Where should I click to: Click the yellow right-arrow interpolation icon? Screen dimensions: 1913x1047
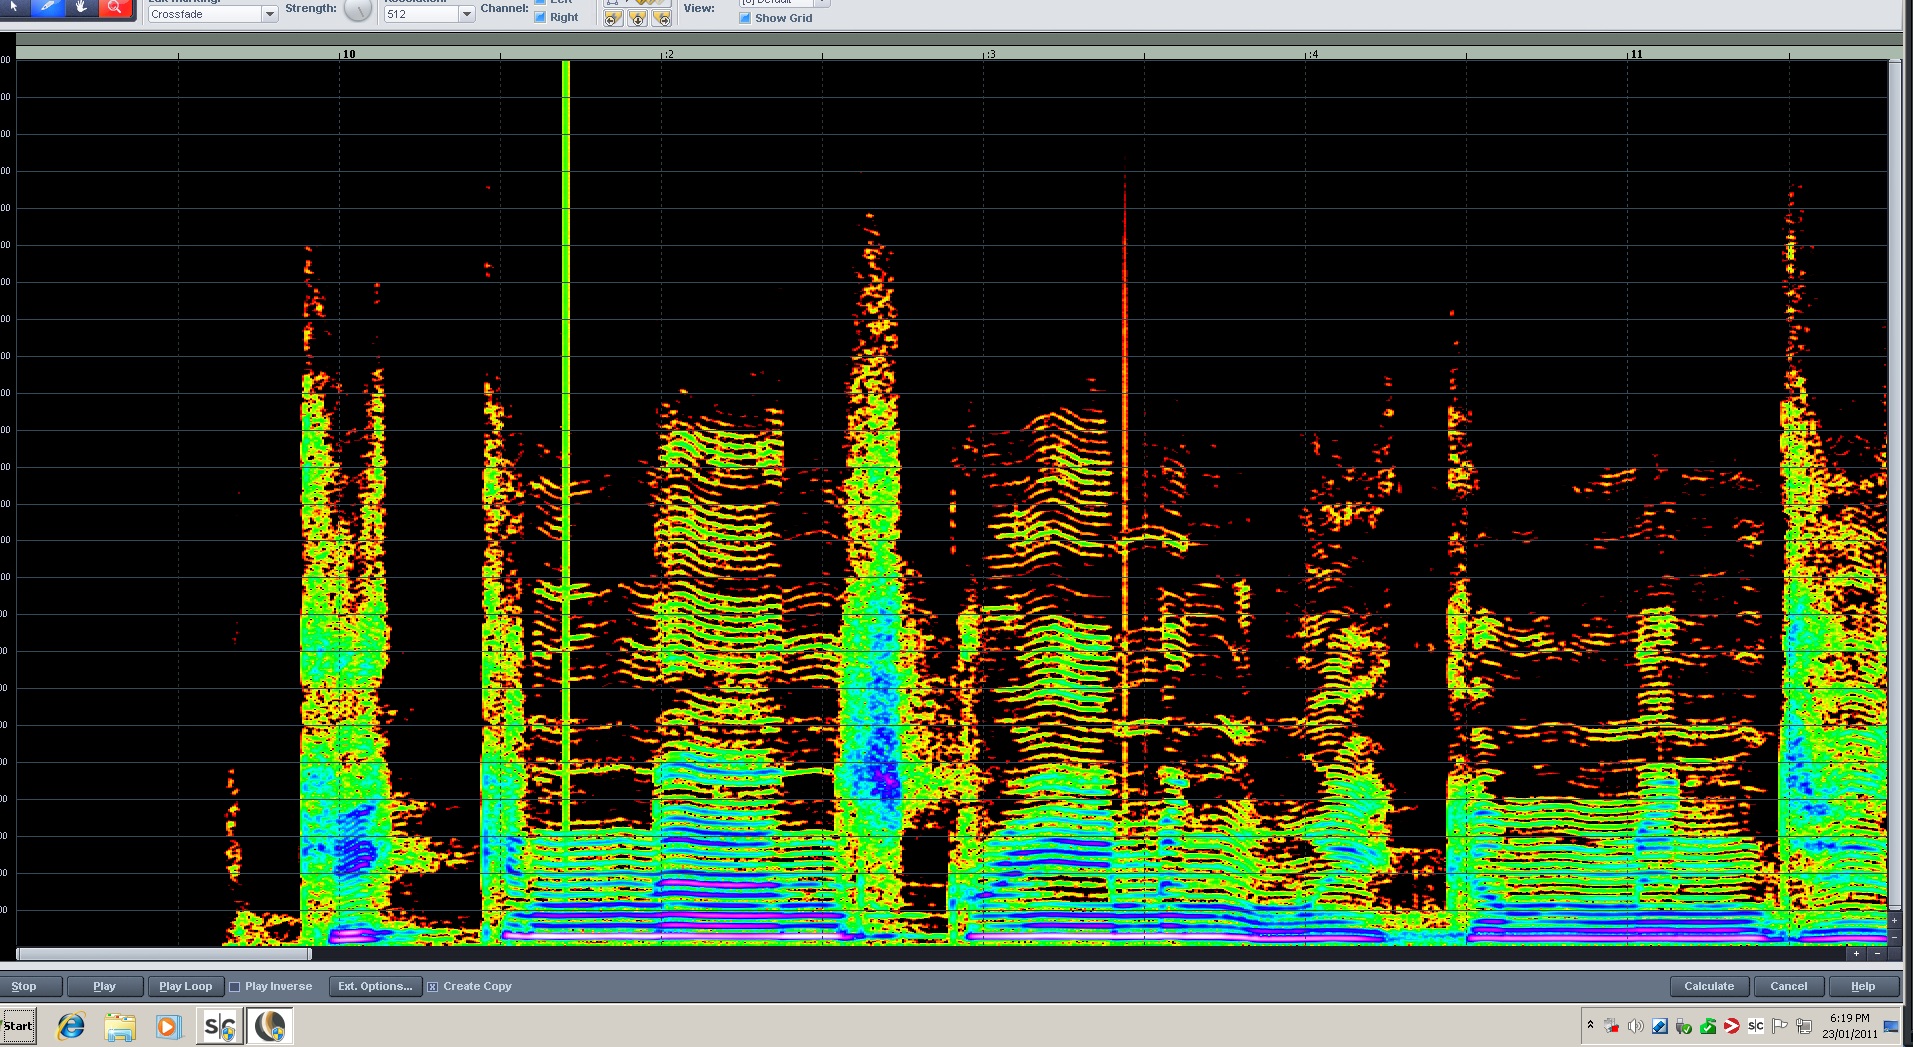pos(662,18)
